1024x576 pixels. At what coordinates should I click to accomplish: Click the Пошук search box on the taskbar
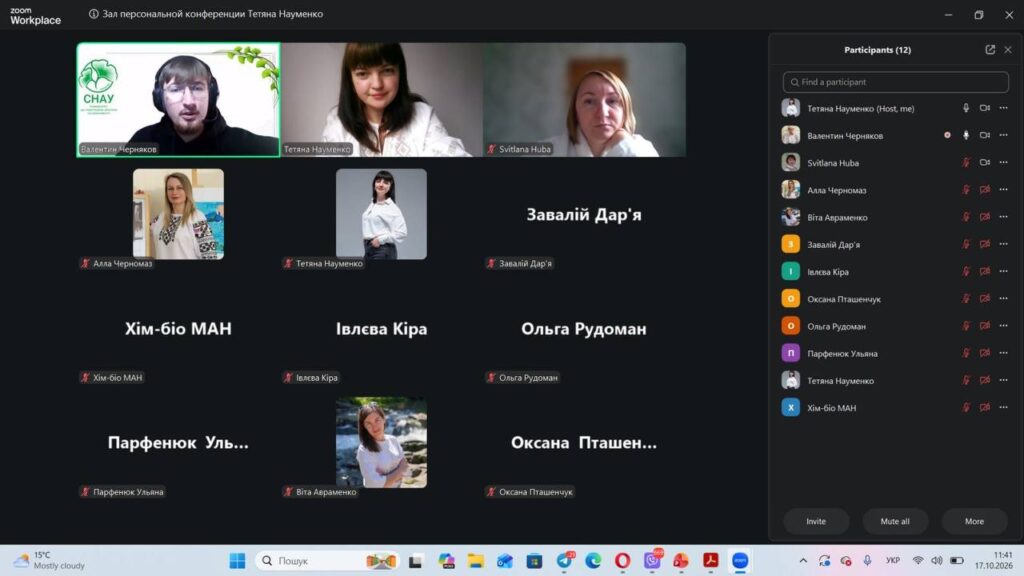328,560
